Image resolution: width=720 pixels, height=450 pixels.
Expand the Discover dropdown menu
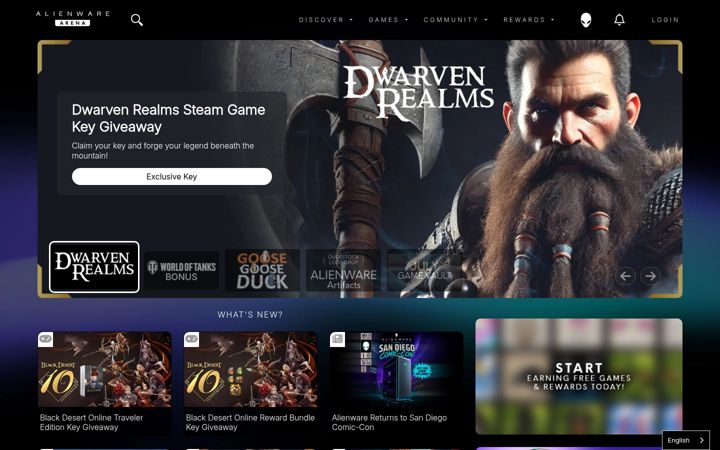(x=326, y=20)
